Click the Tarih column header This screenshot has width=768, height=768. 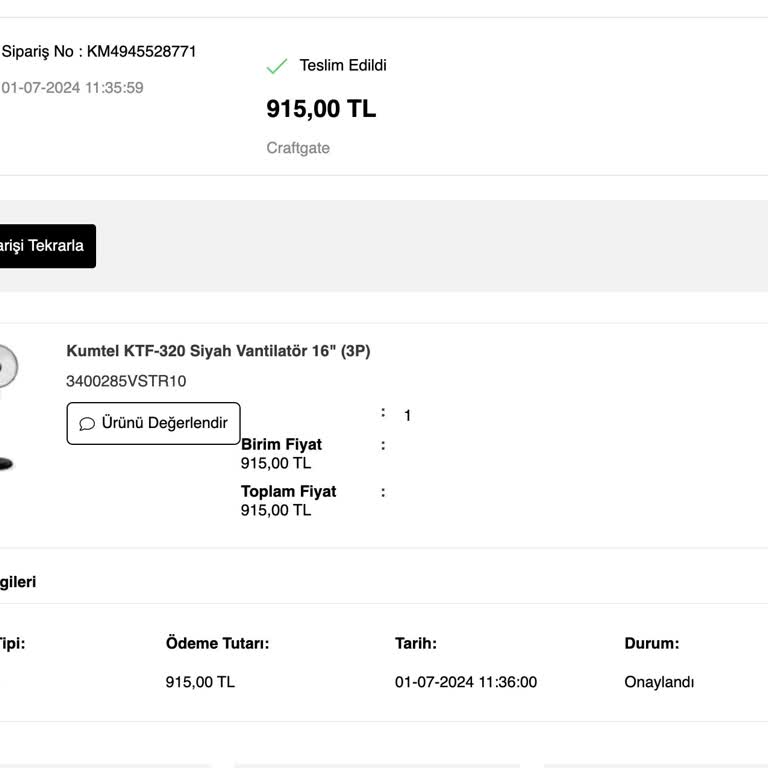click(x=416, y=644)
